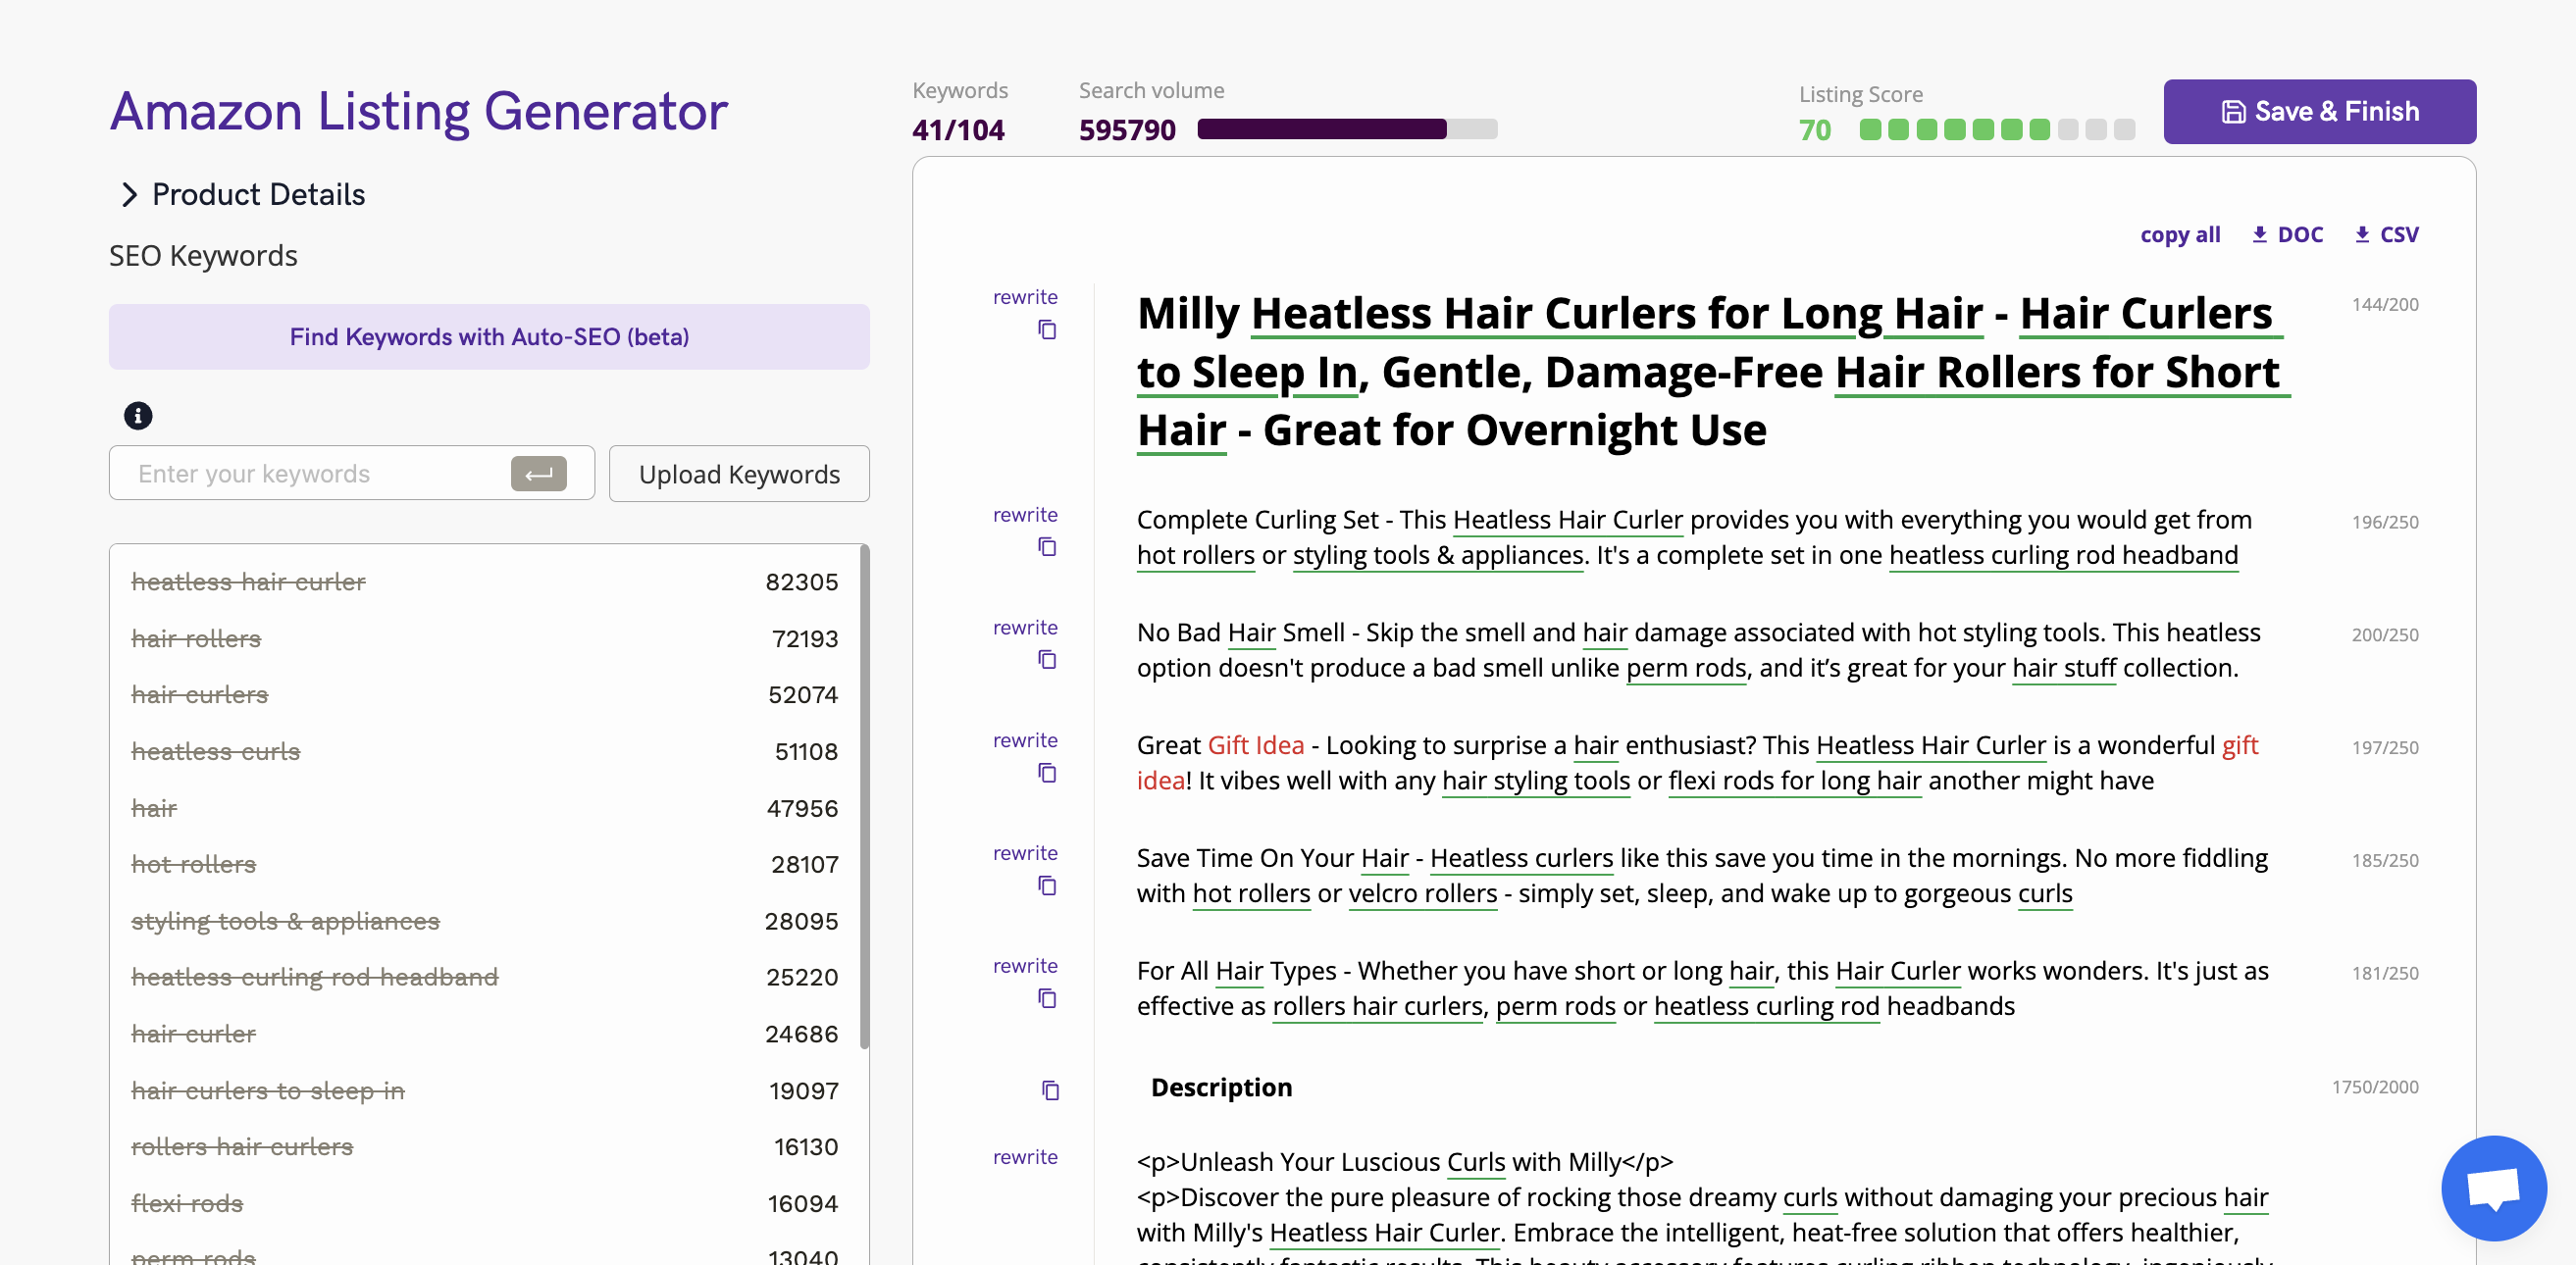
Task: Click the keyword info icon
Action: (138, 416)
